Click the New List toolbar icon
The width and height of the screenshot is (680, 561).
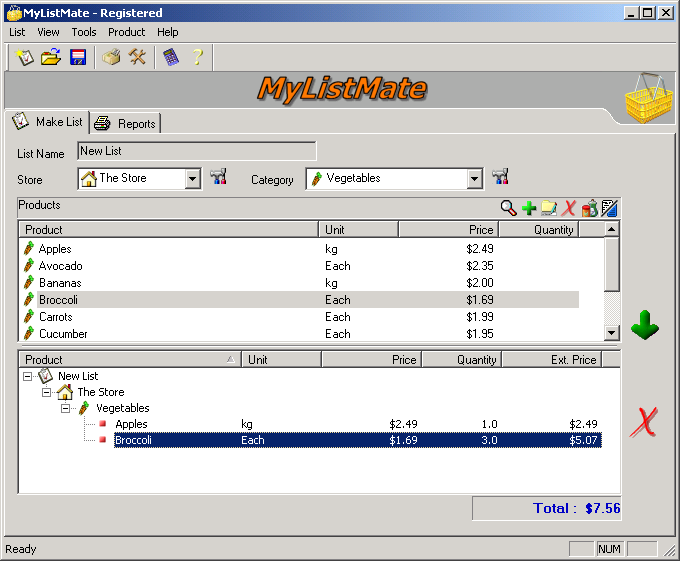click(25, 57)
